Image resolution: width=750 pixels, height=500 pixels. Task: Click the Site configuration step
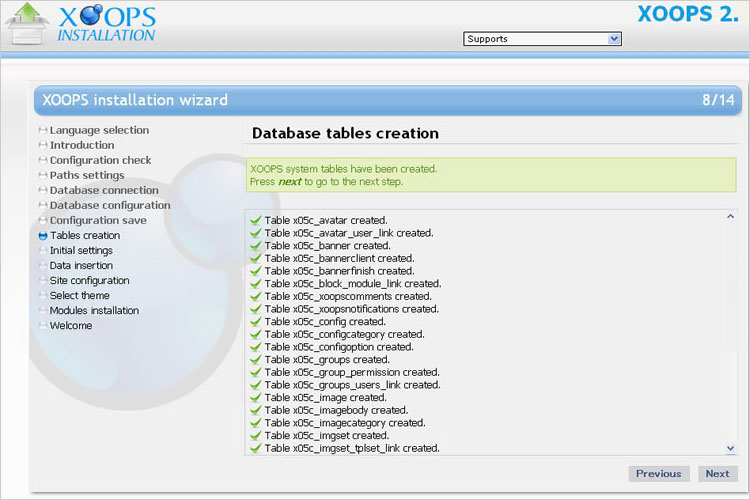[89, 280]
